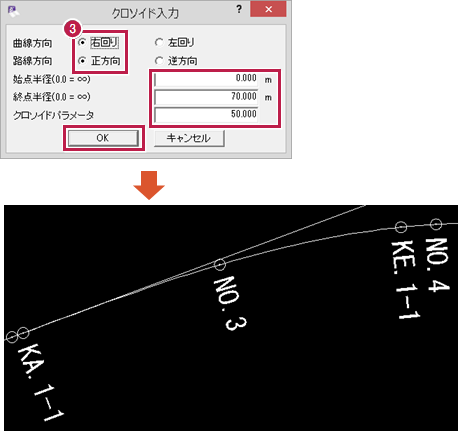The width and height of the screenshot is (458, 431).
Task: Click the キャンセル button
Action: point(189,138)
